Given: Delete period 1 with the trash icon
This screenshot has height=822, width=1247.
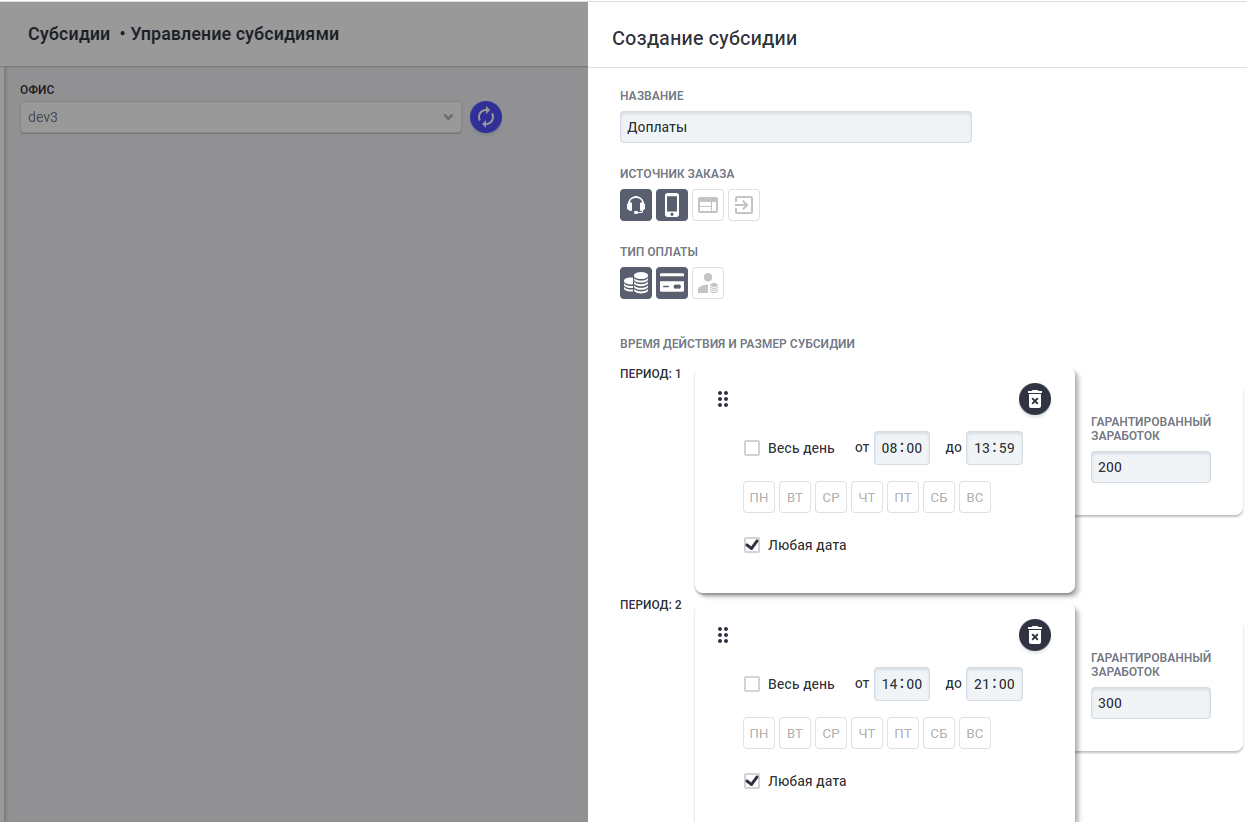Looking at the screenshot, I should (x=1035, y=399).
